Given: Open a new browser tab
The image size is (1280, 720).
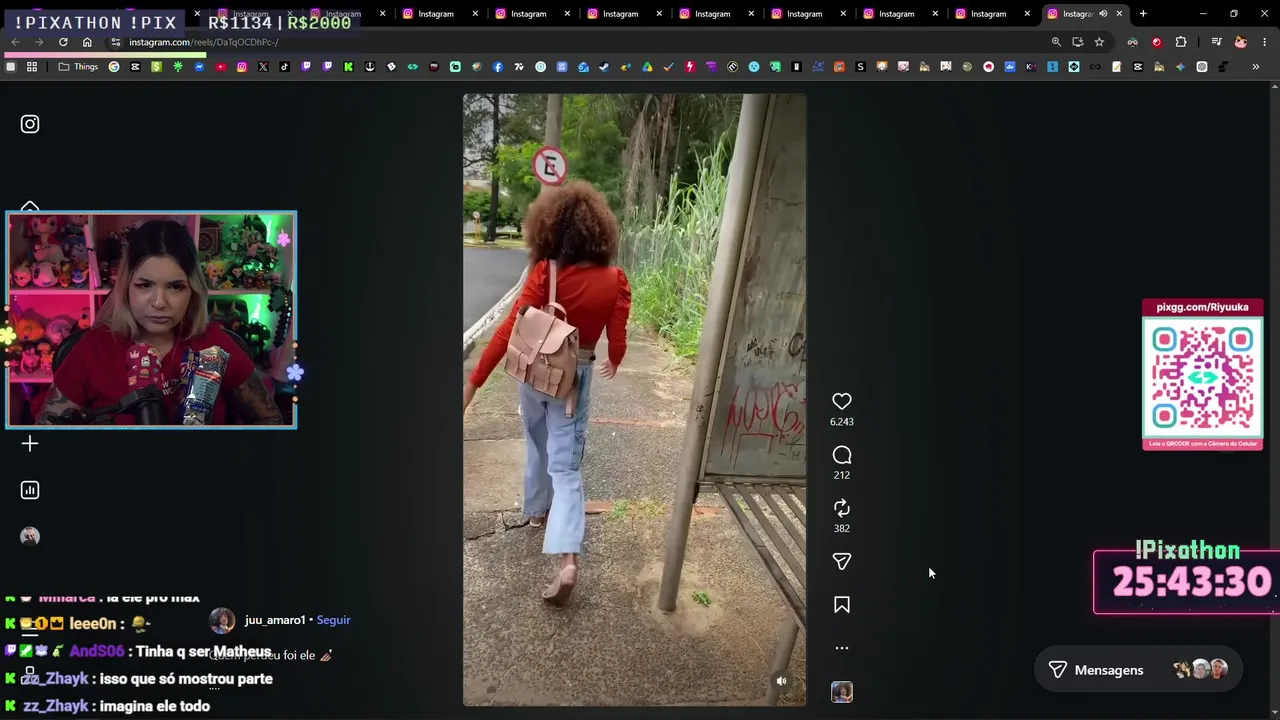Looking at the screenshot, I should tap(1143, 14).
